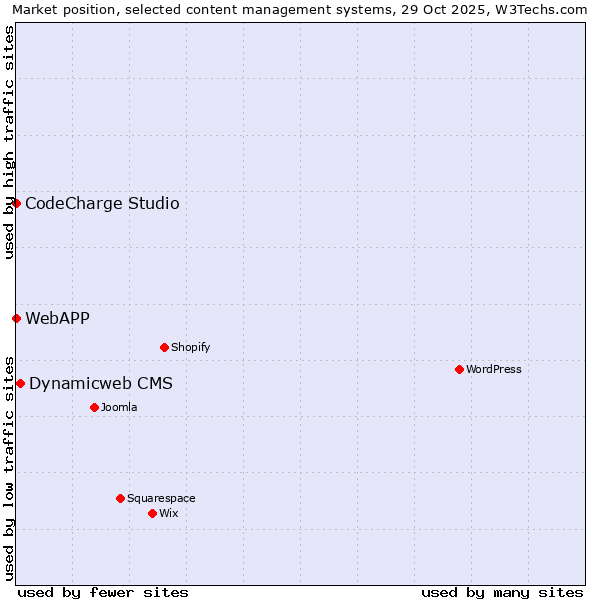The image size is (600, 600).
Task: Click the 'used by many sites' axis label
Action: click(502, 592)
